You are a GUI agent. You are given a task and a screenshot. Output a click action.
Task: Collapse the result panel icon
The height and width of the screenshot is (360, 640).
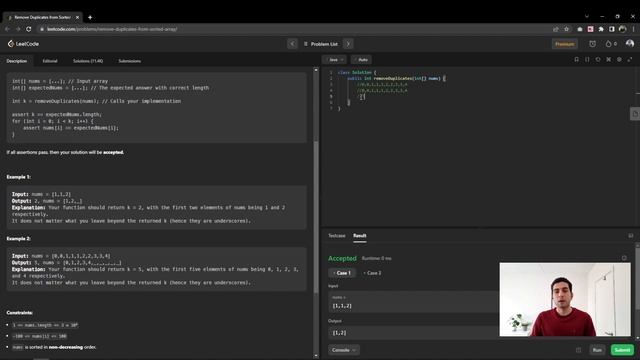pos(631,236)
